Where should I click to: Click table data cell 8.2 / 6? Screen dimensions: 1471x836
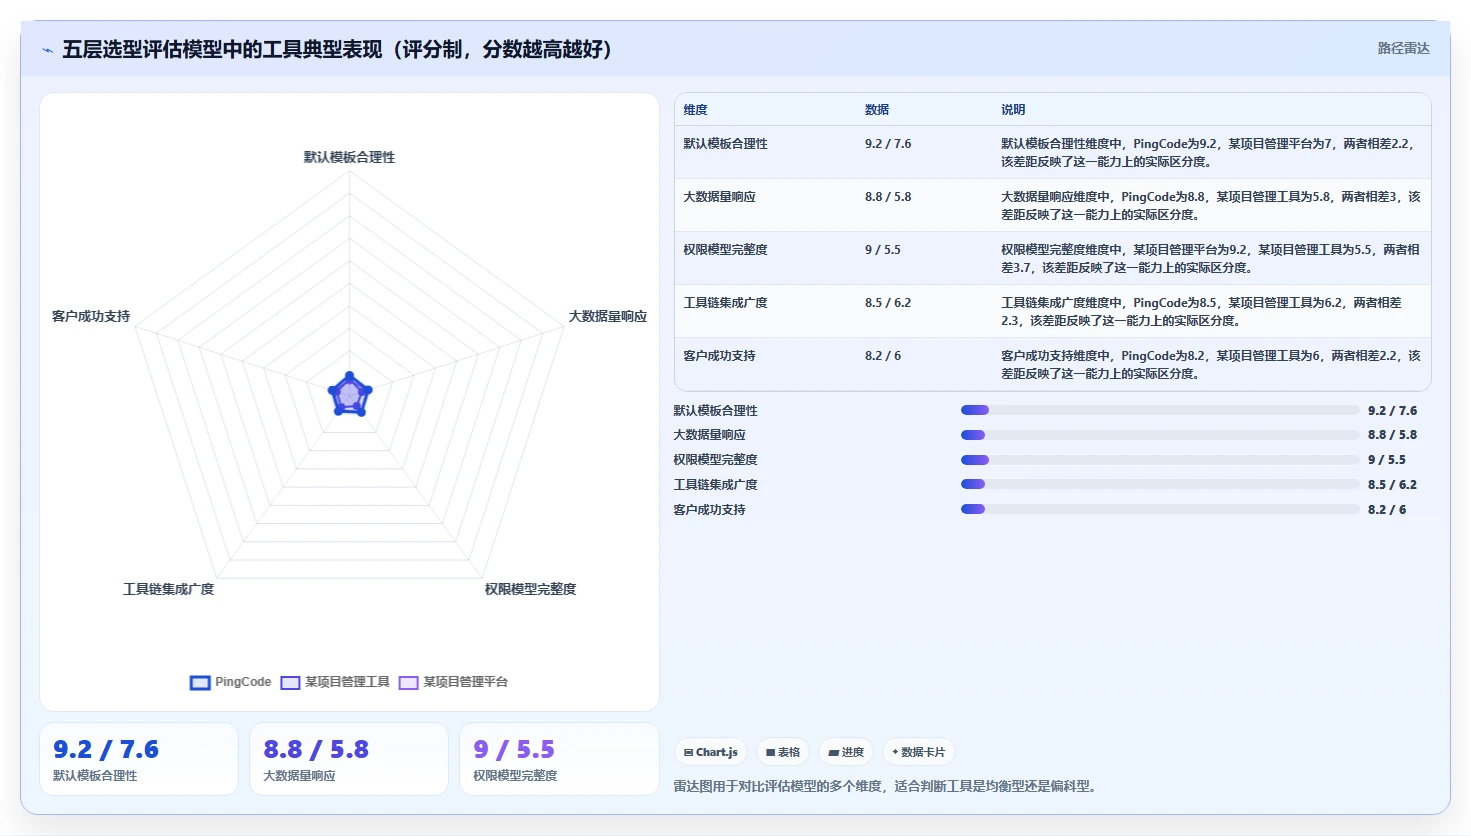pos(883,356)
